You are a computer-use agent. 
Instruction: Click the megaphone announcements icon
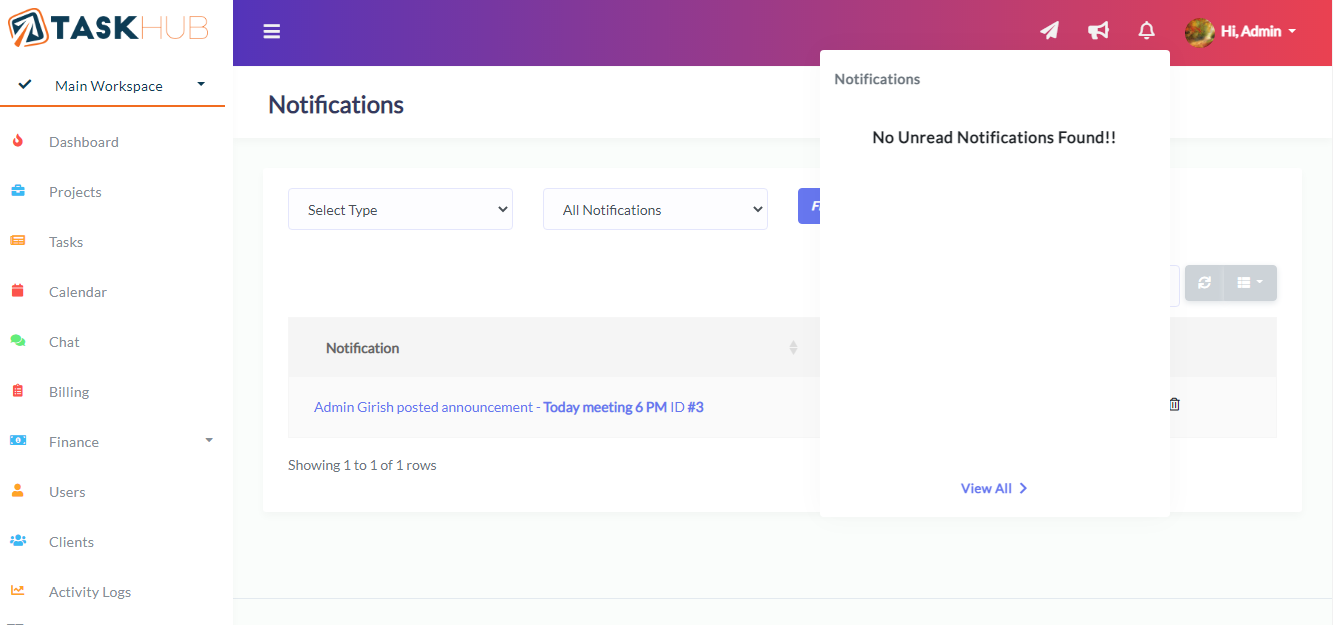[1098, 31]
